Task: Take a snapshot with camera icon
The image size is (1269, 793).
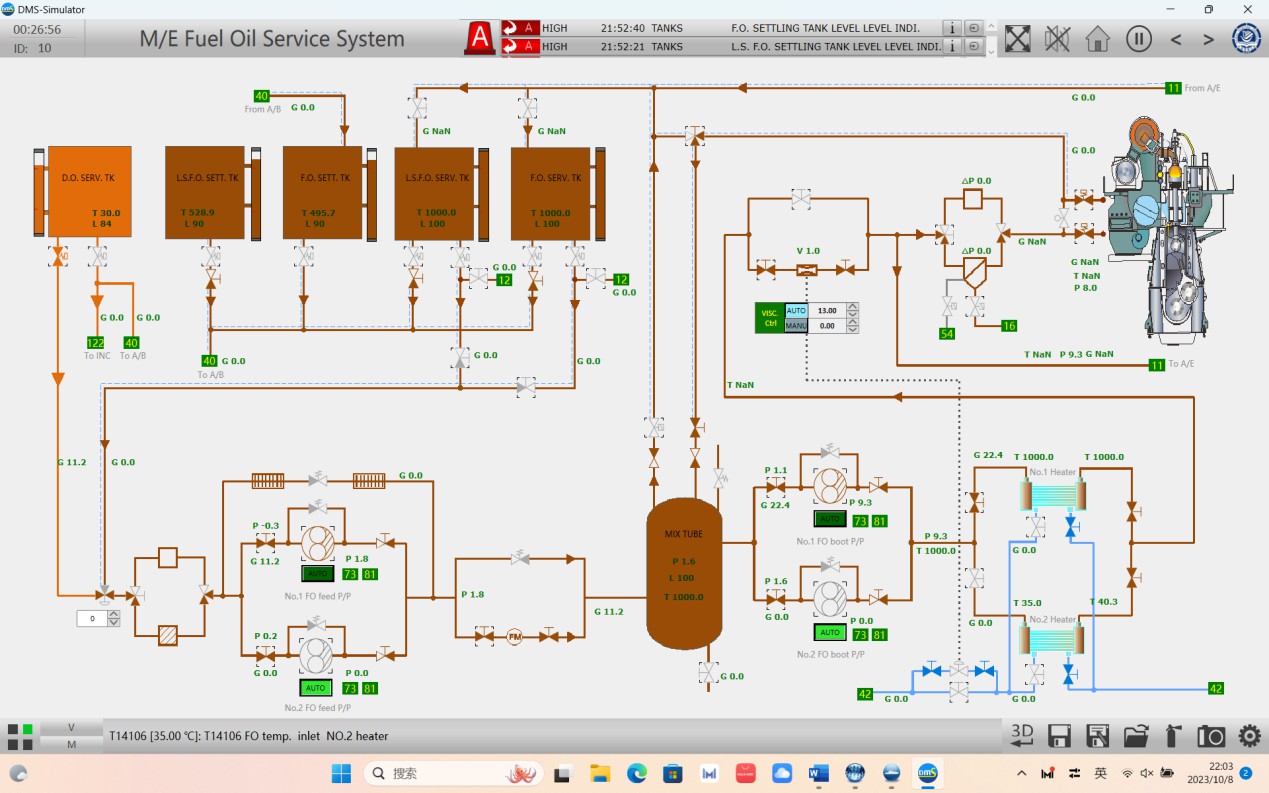Action: pyautogui.click(x=1211, y=736)
